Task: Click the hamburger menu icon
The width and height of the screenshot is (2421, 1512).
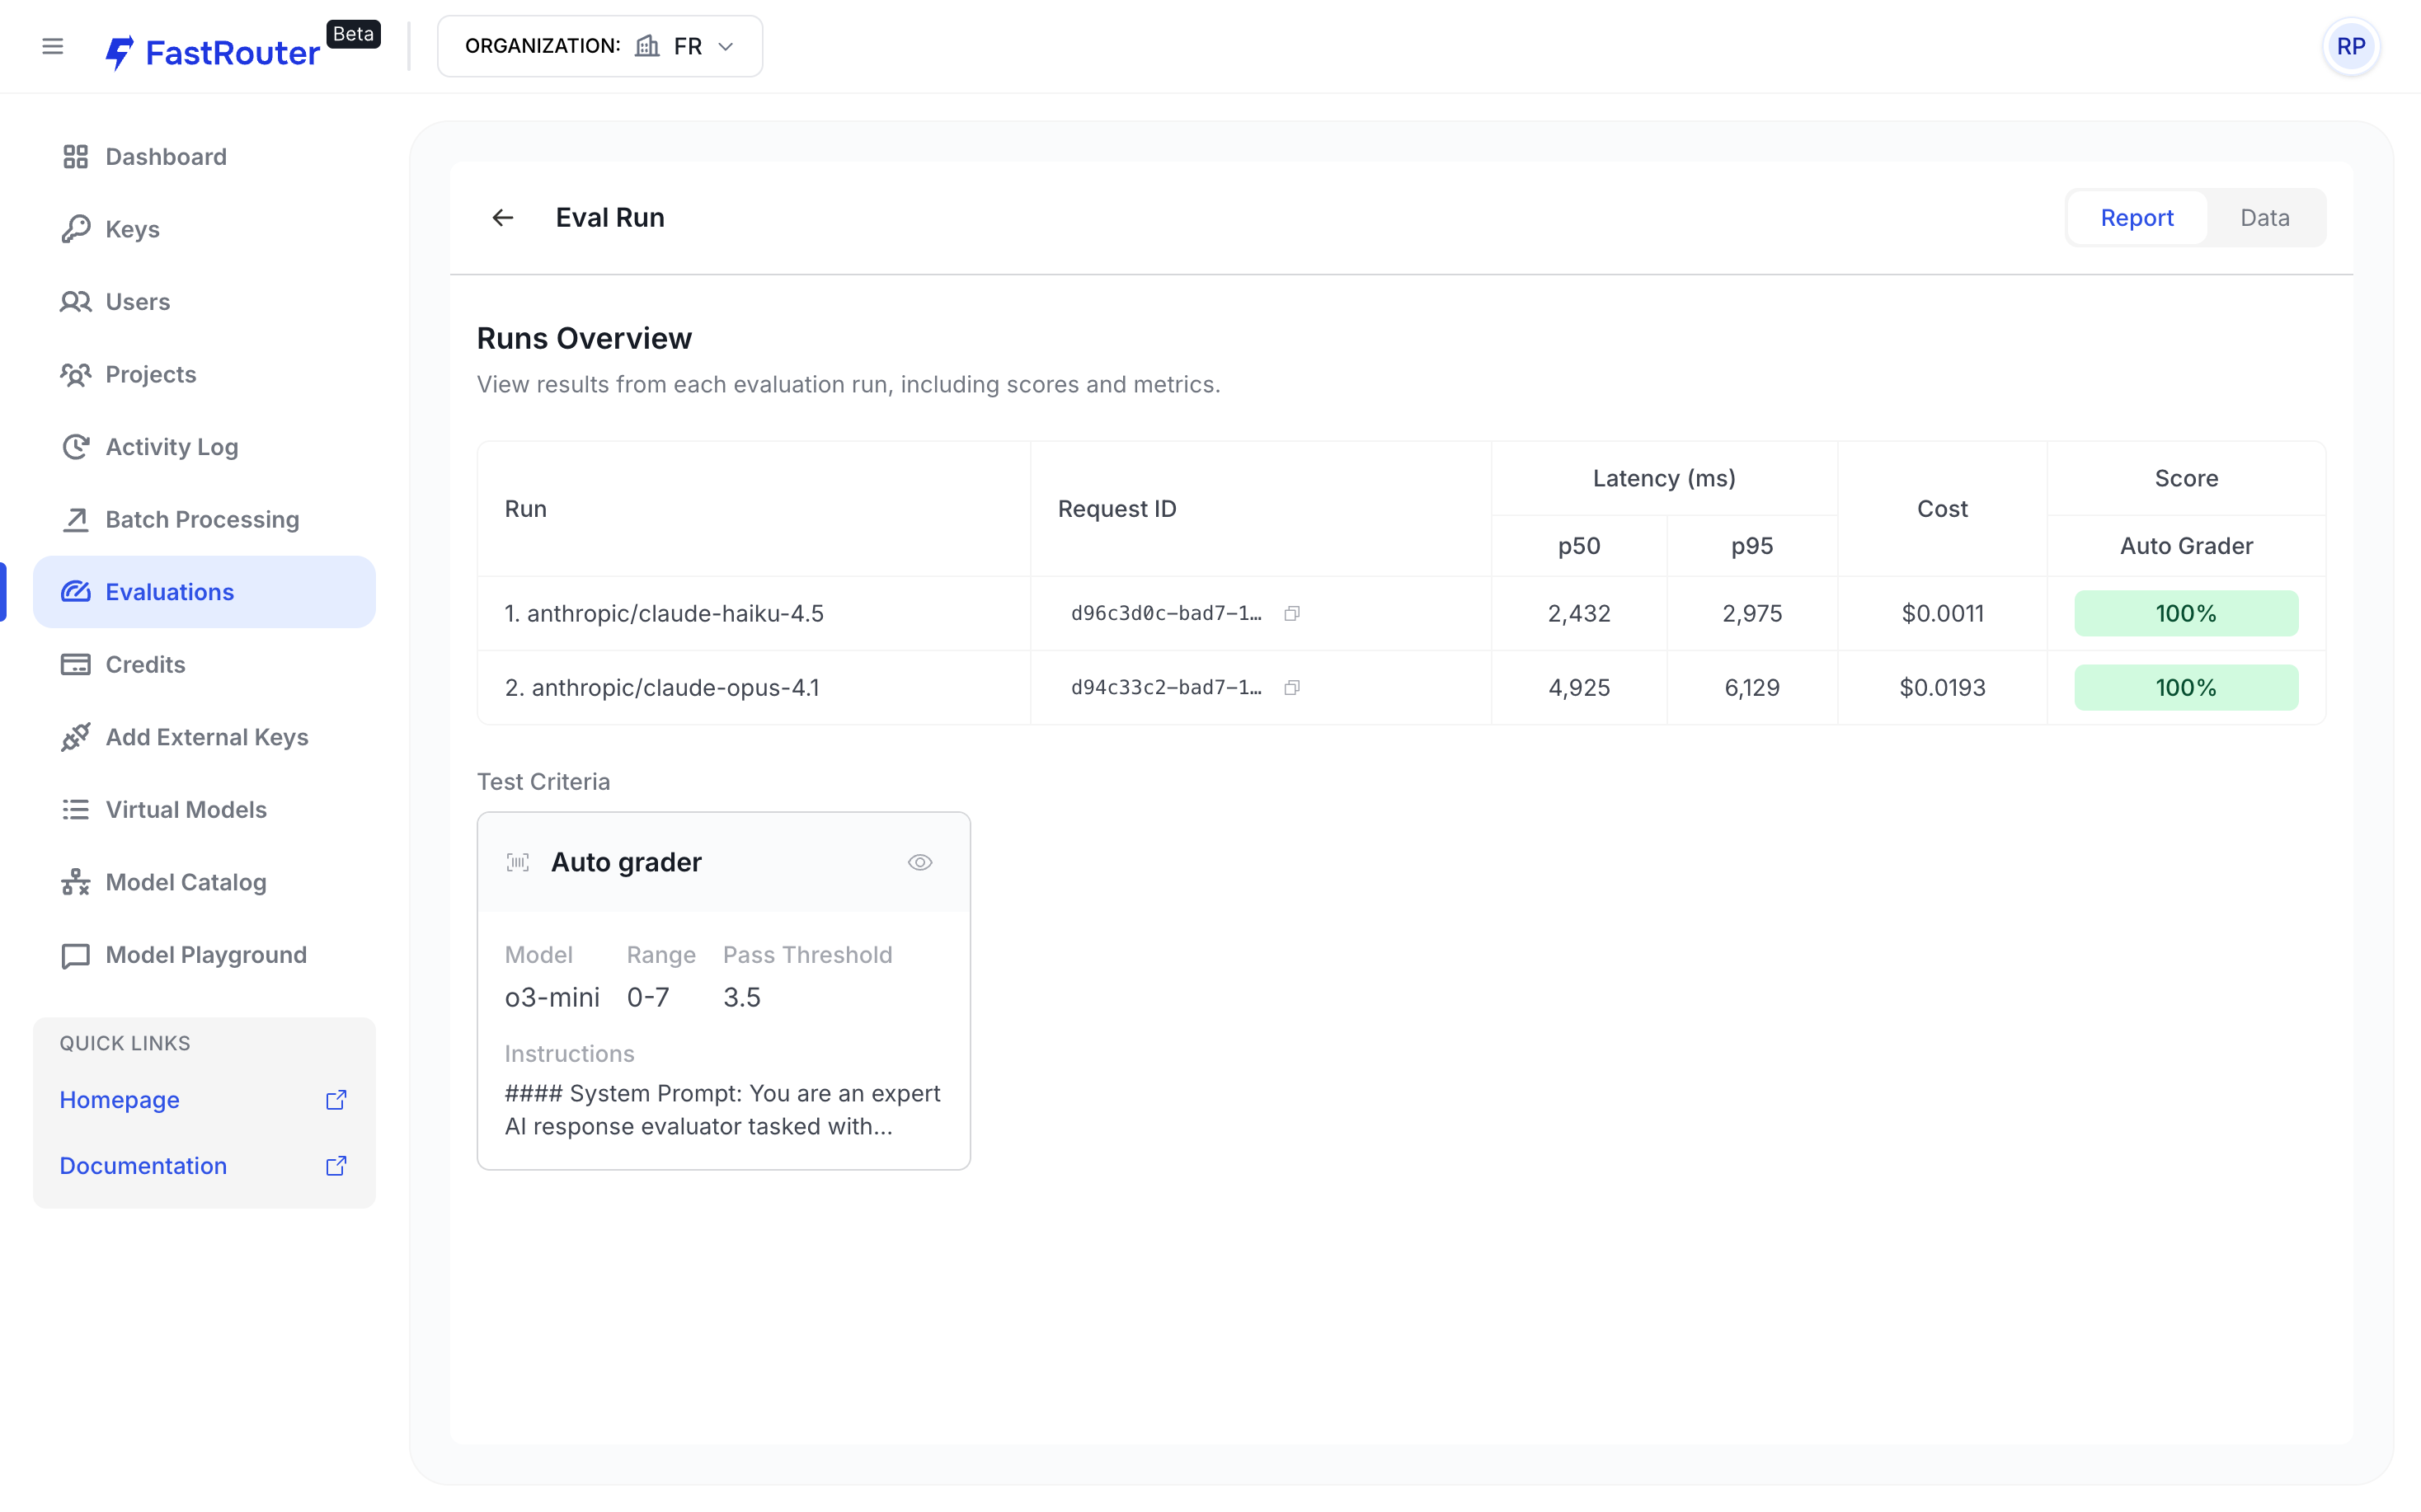Action: click(x=52, y=46)
